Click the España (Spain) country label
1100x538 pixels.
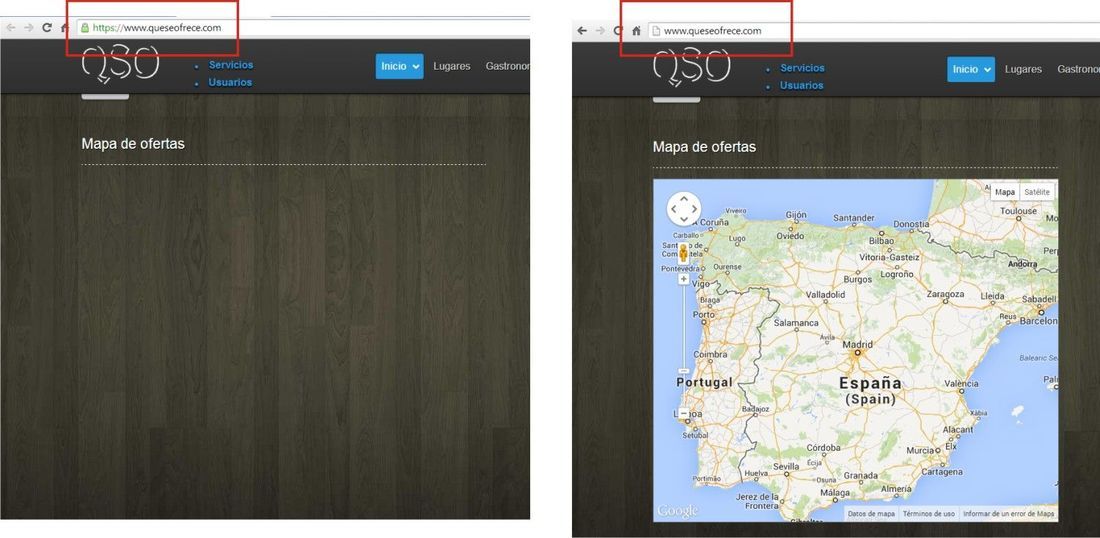tap(871, 391)
